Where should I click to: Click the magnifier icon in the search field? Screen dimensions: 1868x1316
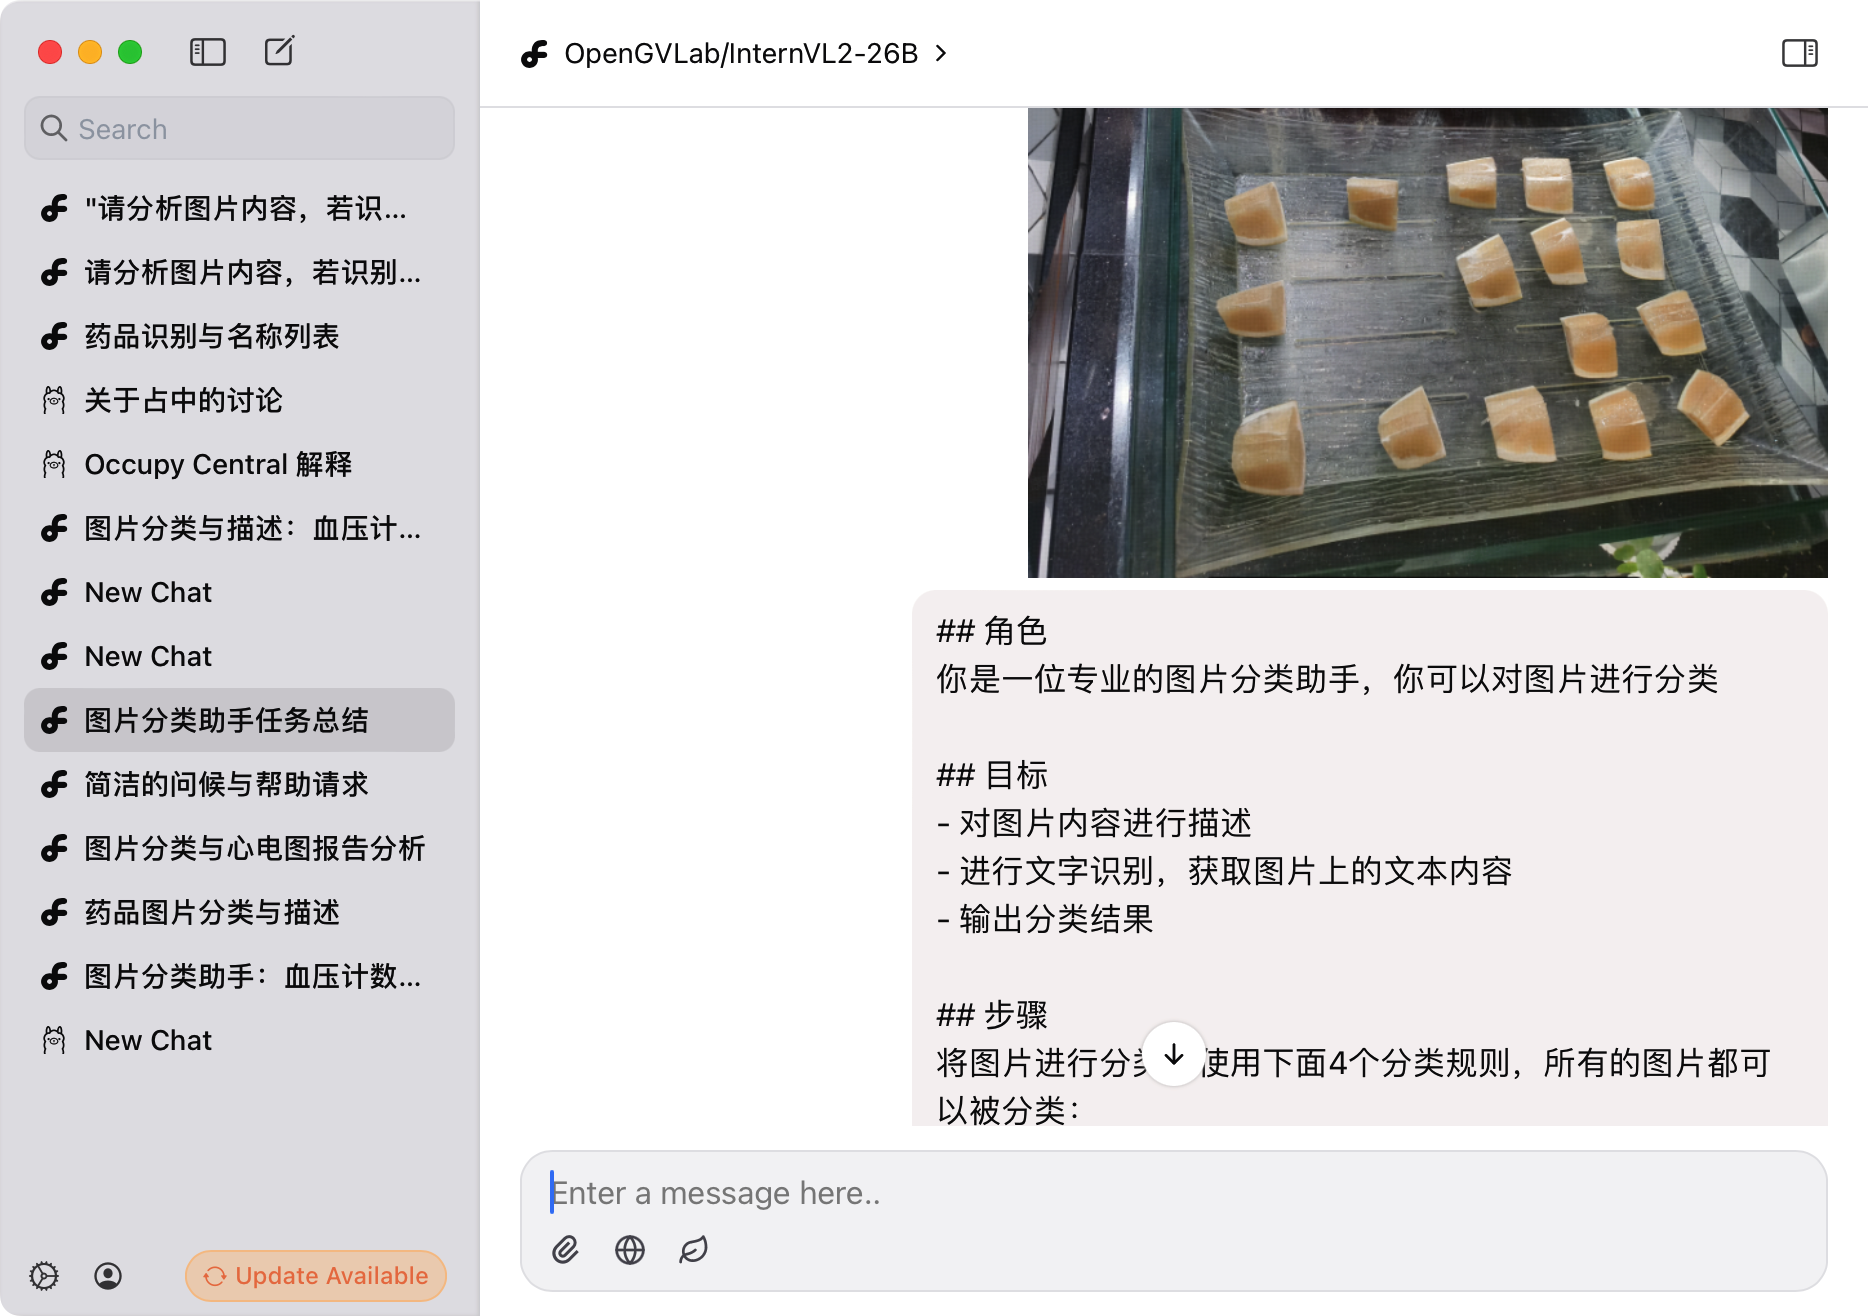click(x=53, y=128)
